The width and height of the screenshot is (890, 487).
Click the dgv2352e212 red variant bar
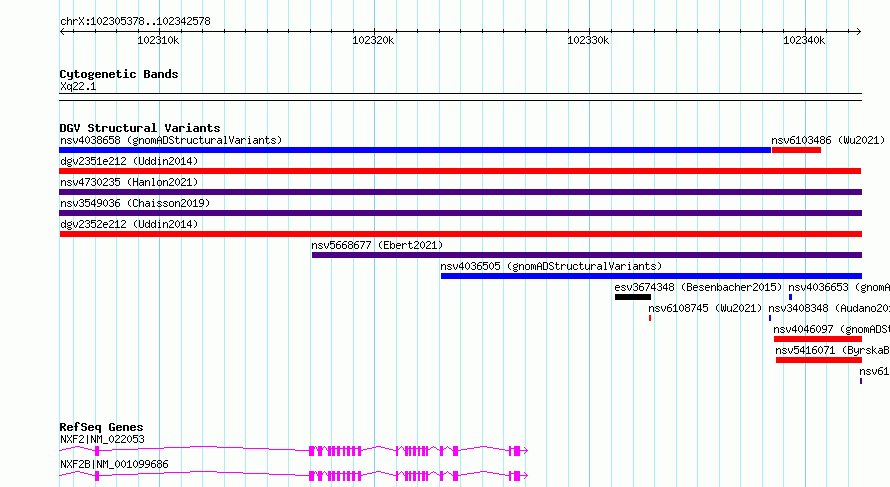pos(460,234)
